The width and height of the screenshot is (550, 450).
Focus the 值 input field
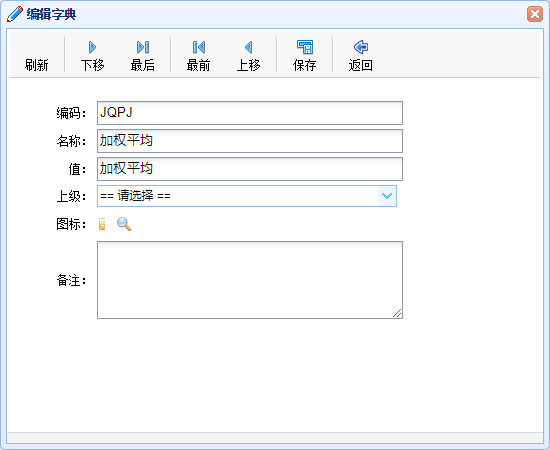250,169
